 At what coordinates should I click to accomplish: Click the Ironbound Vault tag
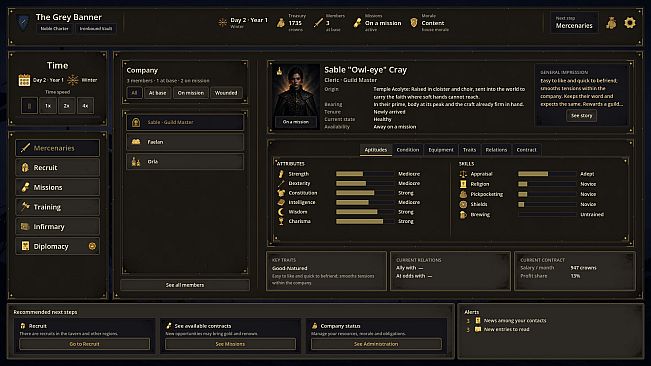pos(96,29)
